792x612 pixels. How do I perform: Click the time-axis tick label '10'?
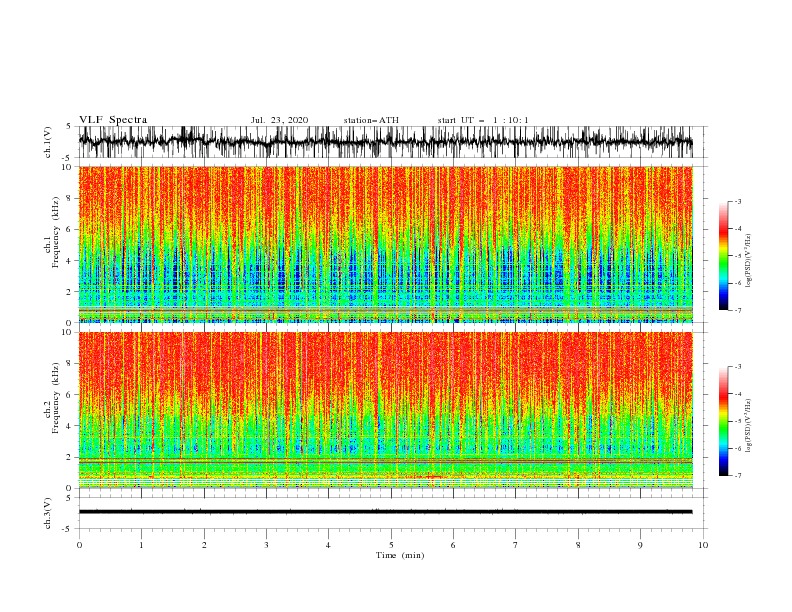(703, 545)
